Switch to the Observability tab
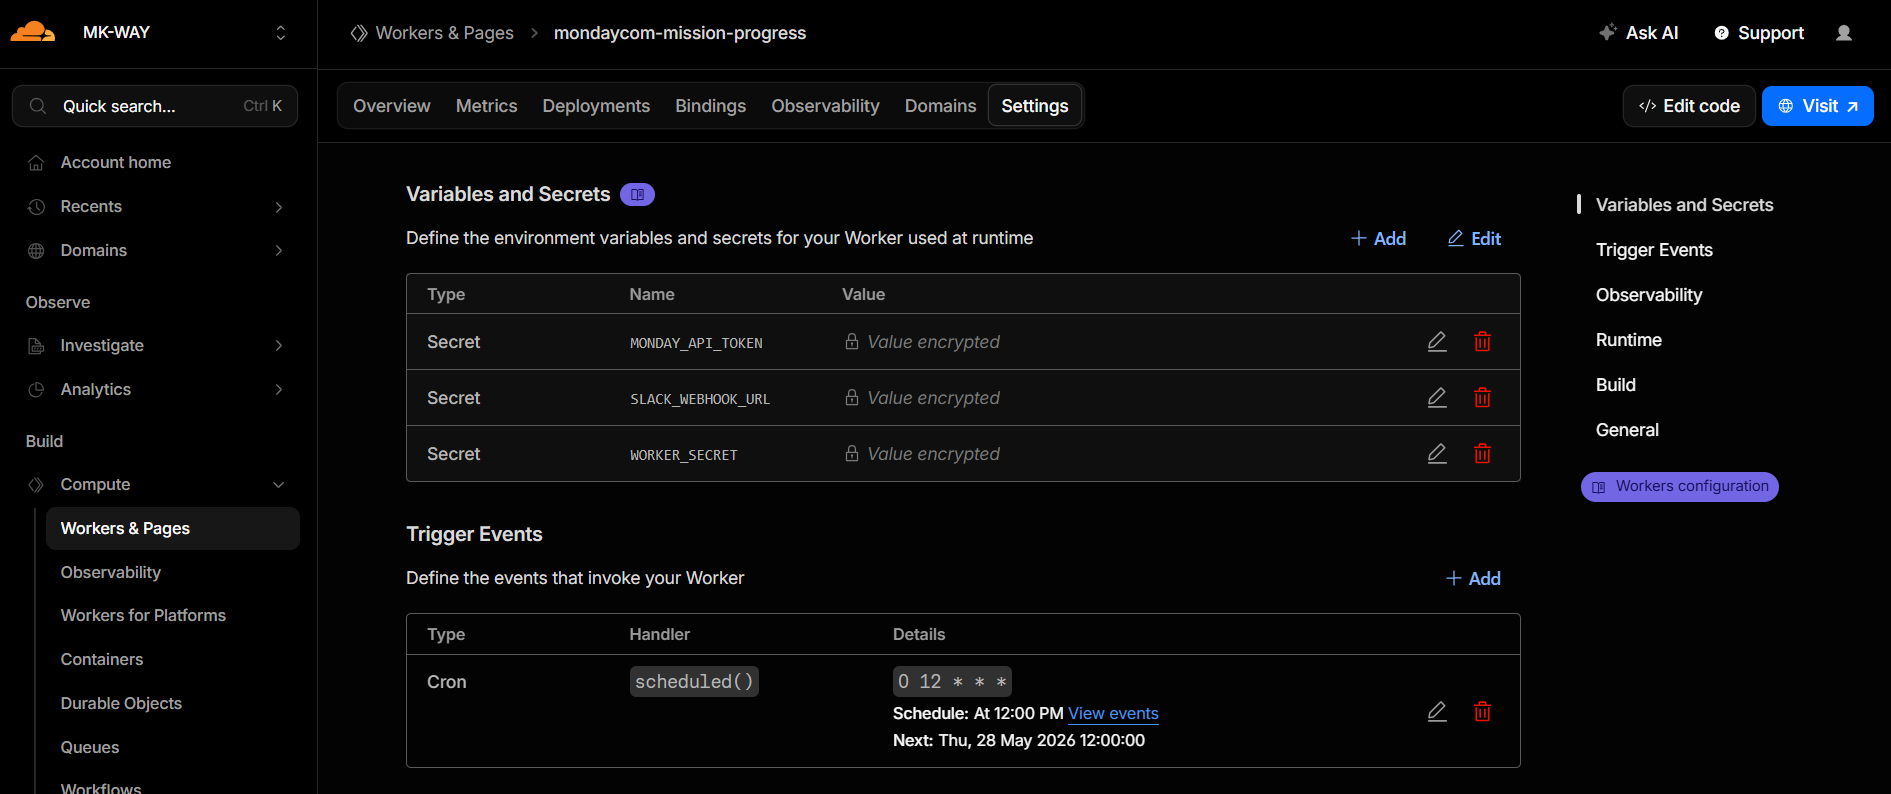1891x794 pixels. coord(825,106)
